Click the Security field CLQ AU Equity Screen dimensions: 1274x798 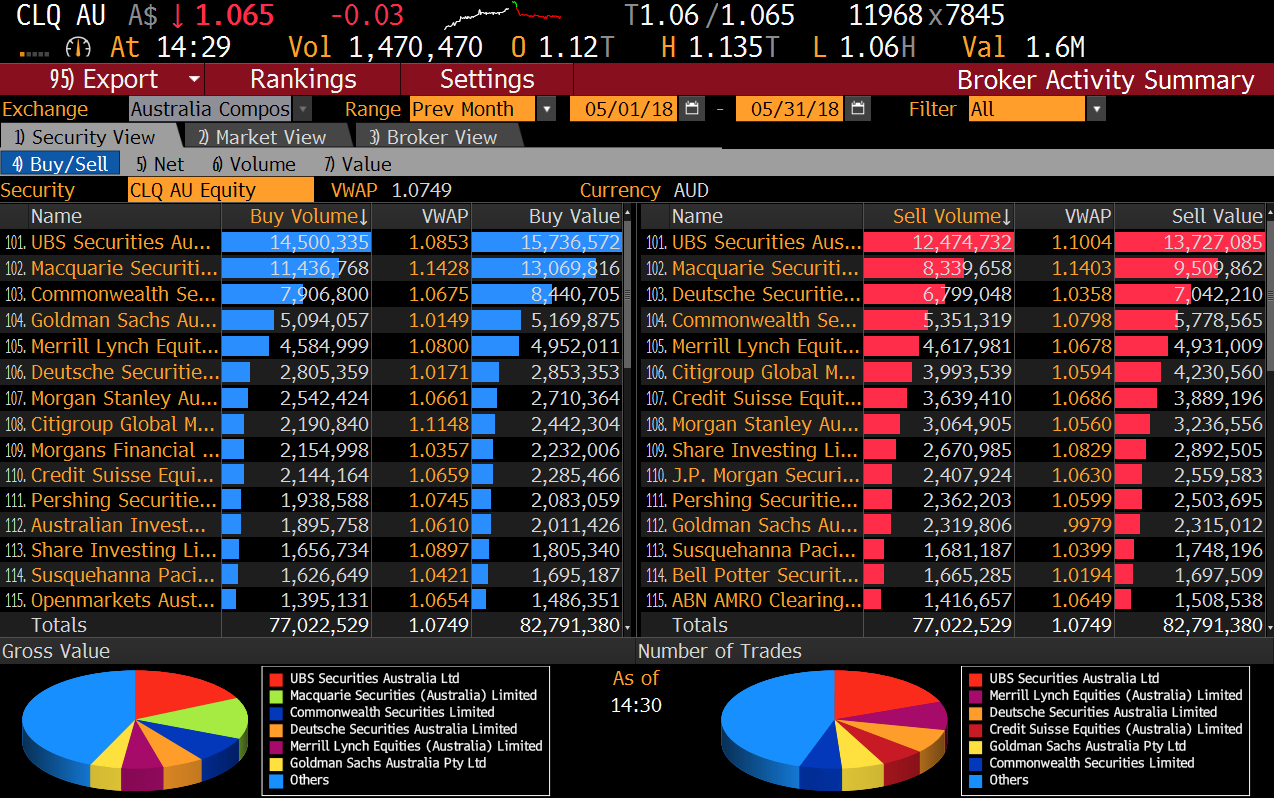coord(221,190)
